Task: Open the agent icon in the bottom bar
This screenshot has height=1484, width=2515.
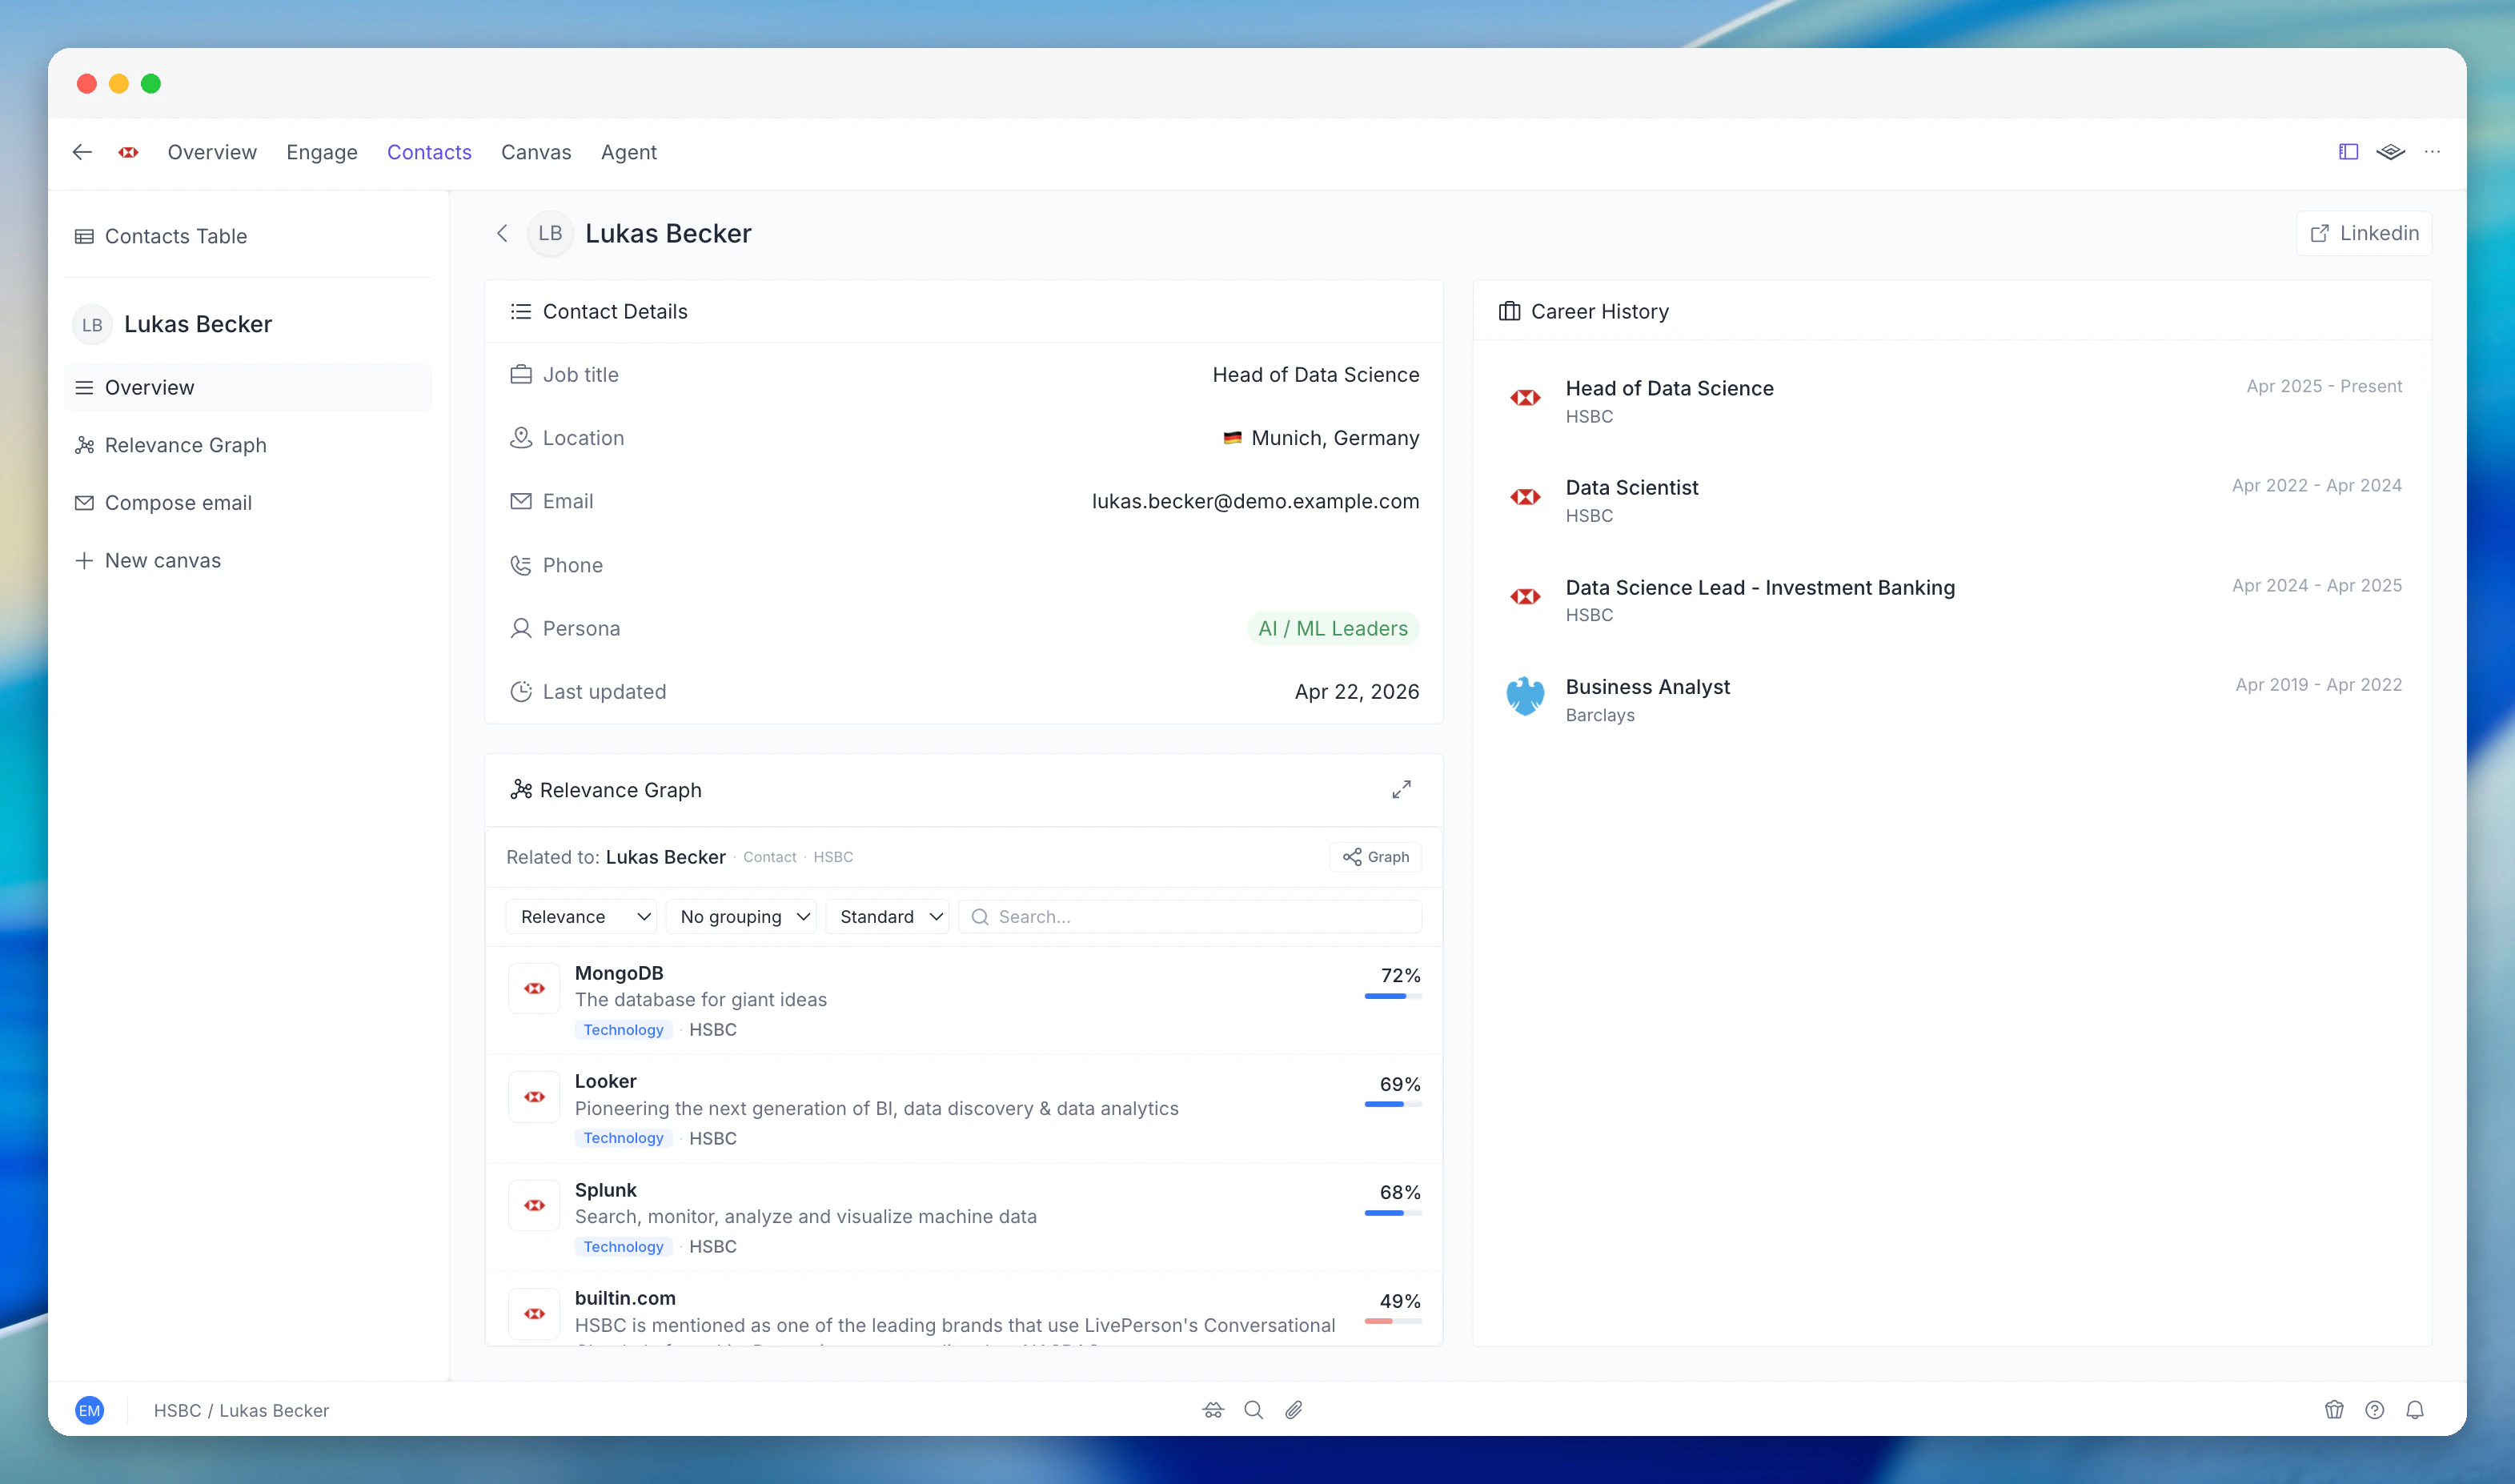Action: [1213, 1410]
